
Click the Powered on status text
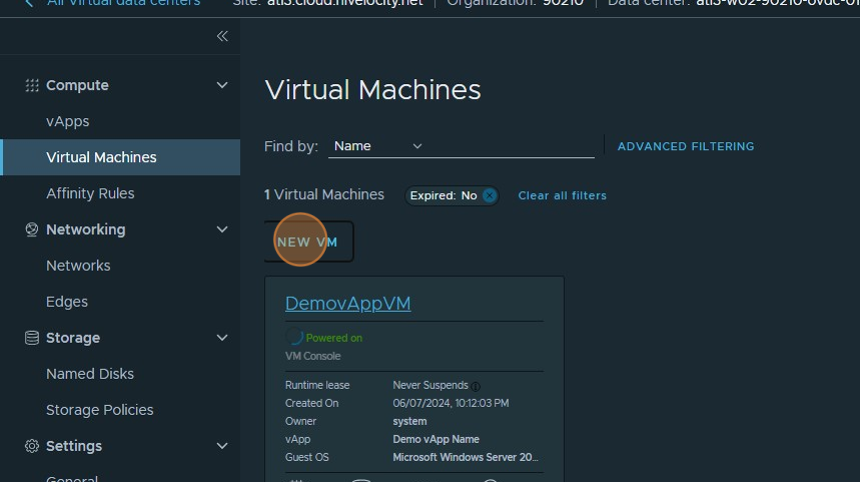coord(334,338)
